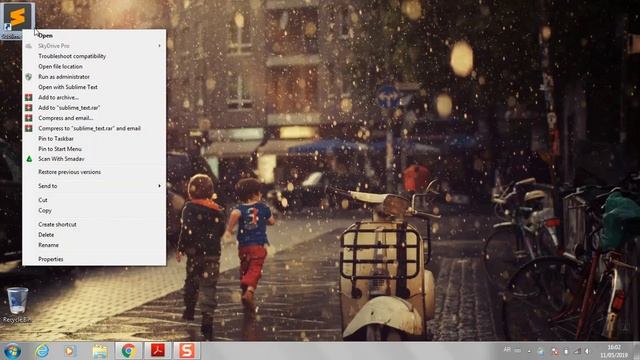Open the network signal tray icon
This screenshot has width=640, height=360.
tap(578, 351)
